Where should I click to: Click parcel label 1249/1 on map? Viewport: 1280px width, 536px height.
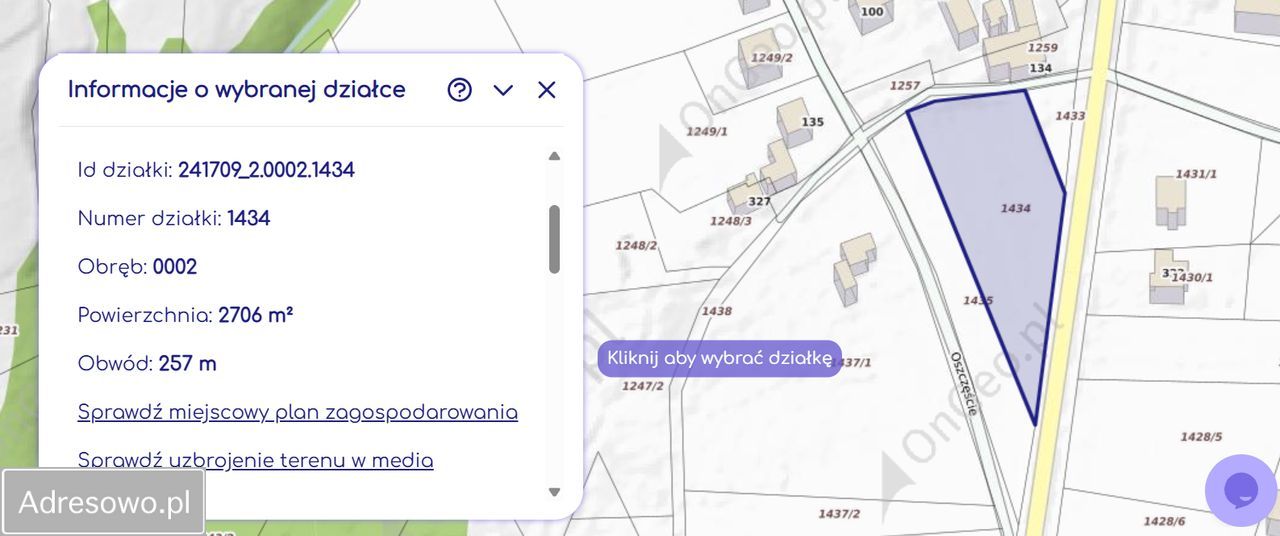click(707, 132)
